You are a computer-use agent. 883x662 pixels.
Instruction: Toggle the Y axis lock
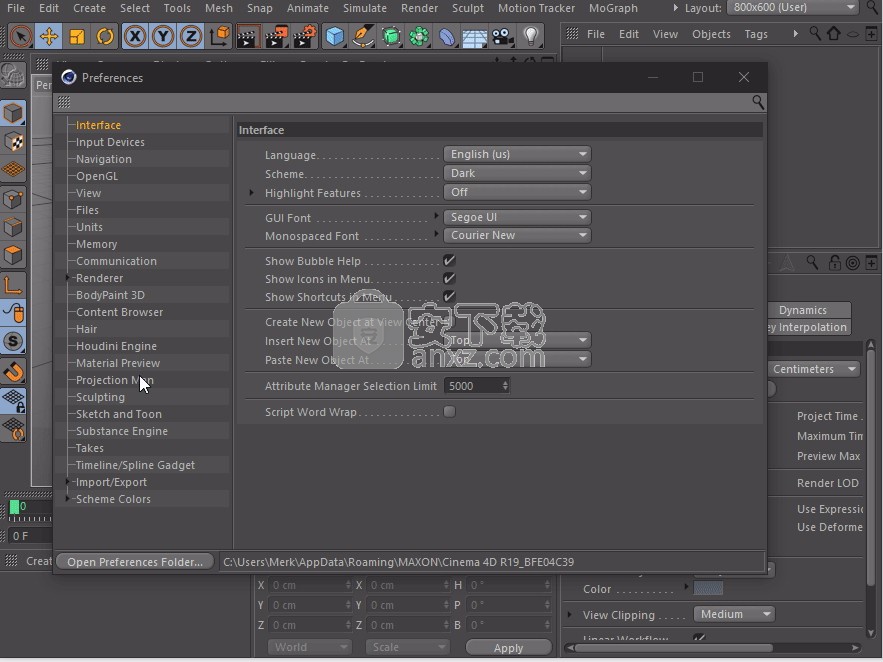(163, 37)
